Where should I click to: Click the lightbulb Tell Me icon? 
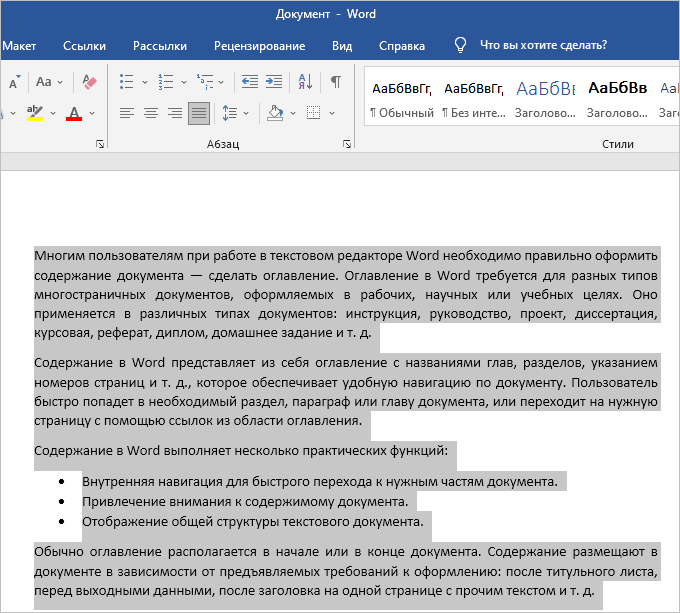point(460,45)
